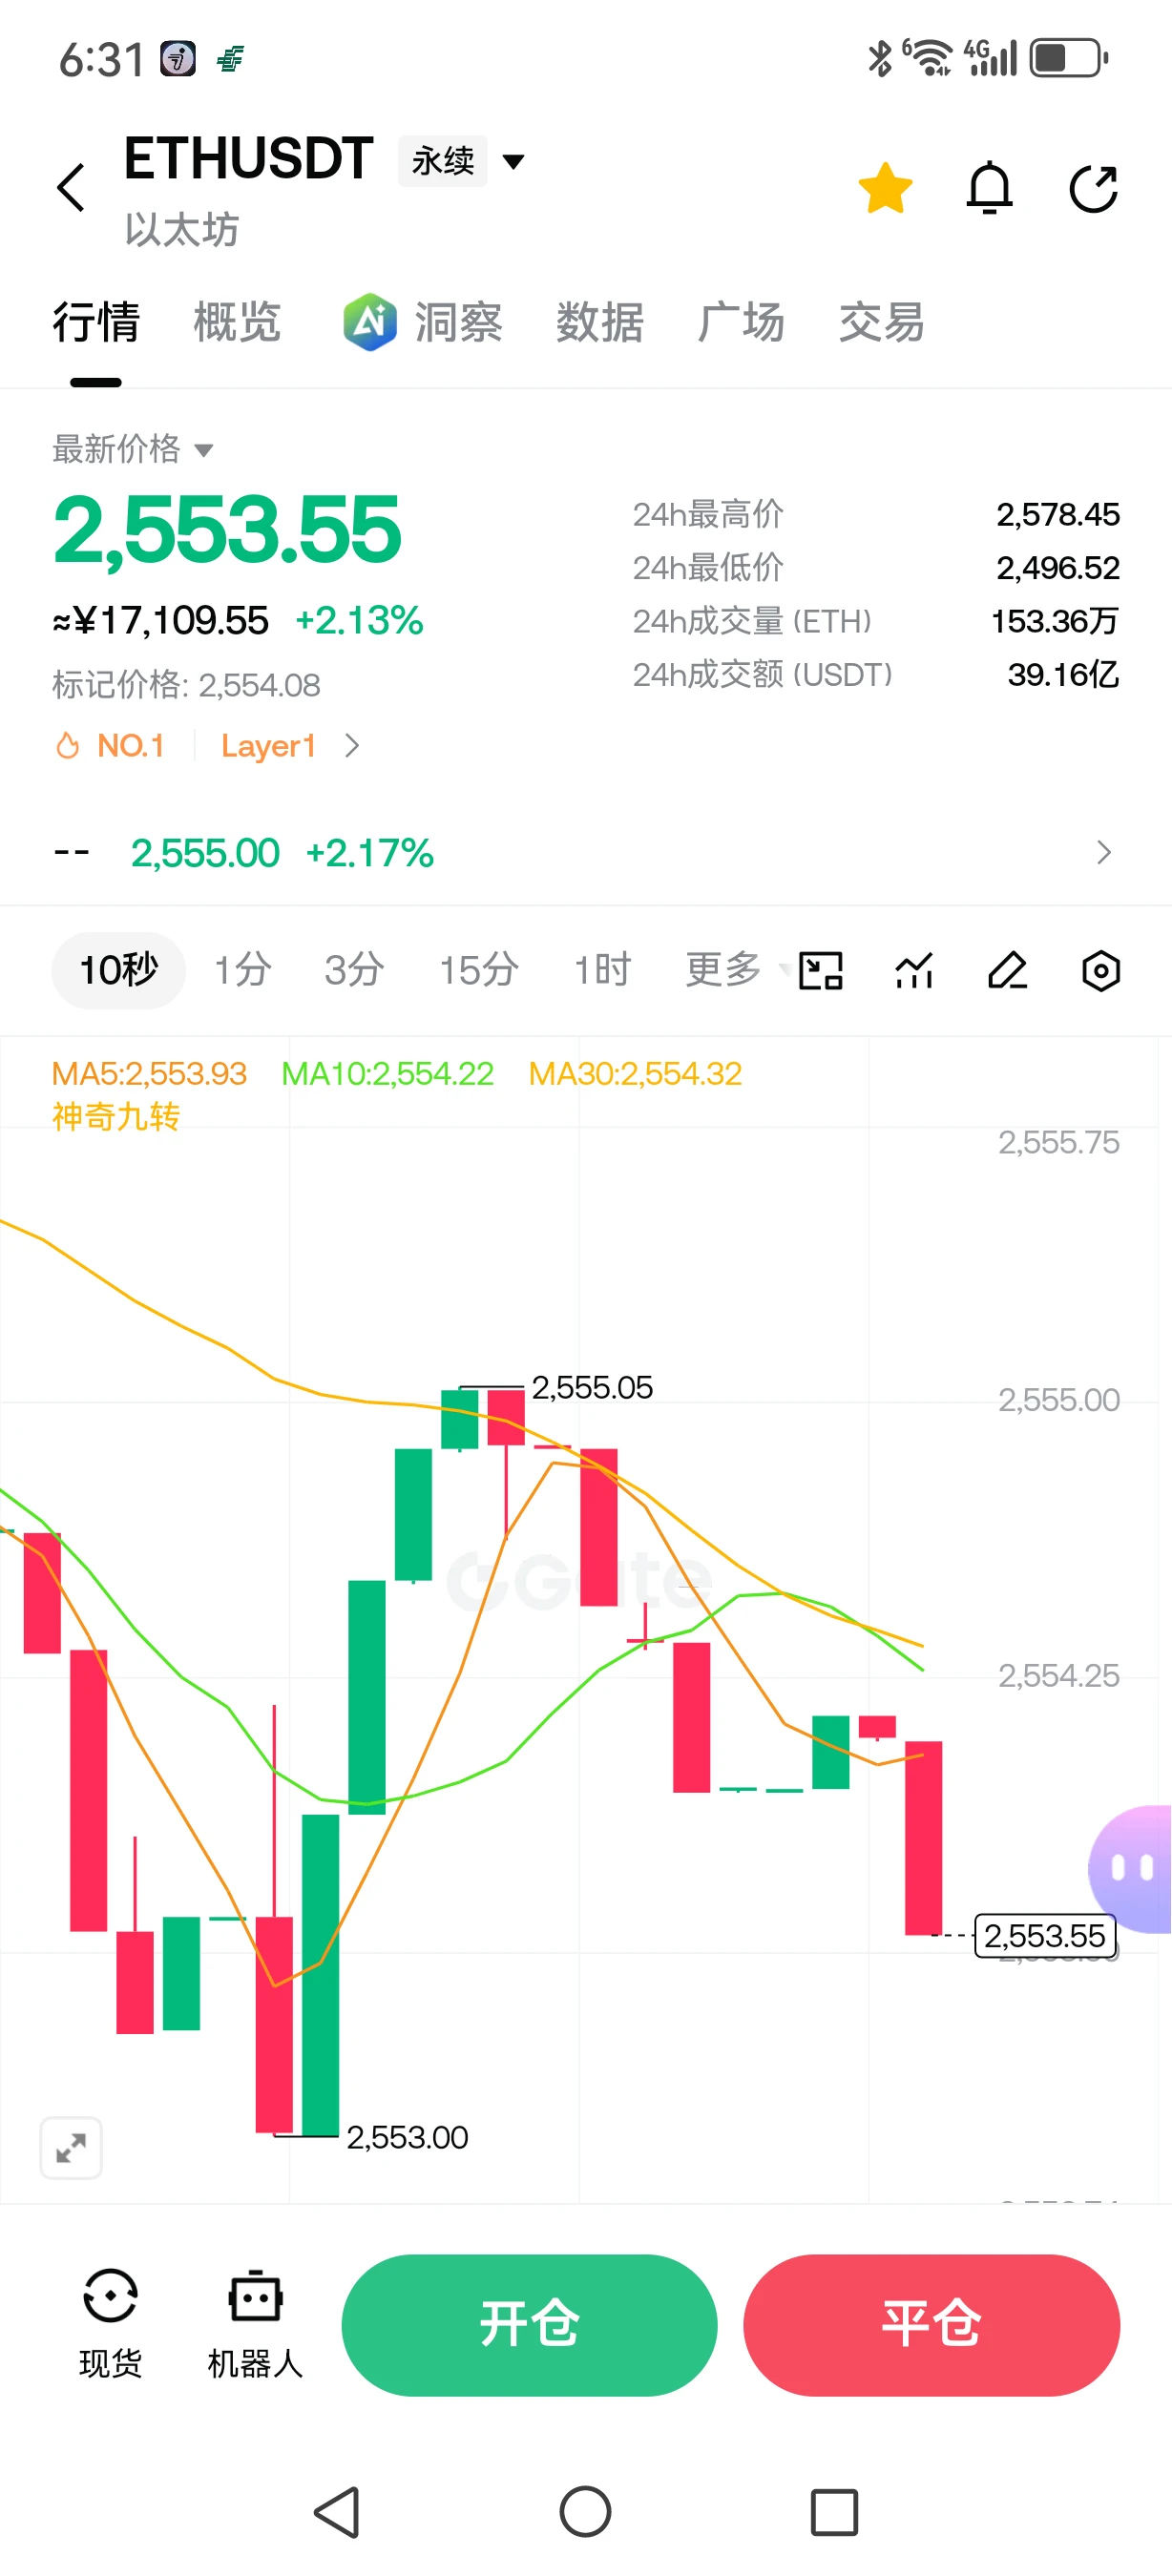The image size is (1172, 2576).
Task: Open chart indicators icon
Action: [914, 970]
